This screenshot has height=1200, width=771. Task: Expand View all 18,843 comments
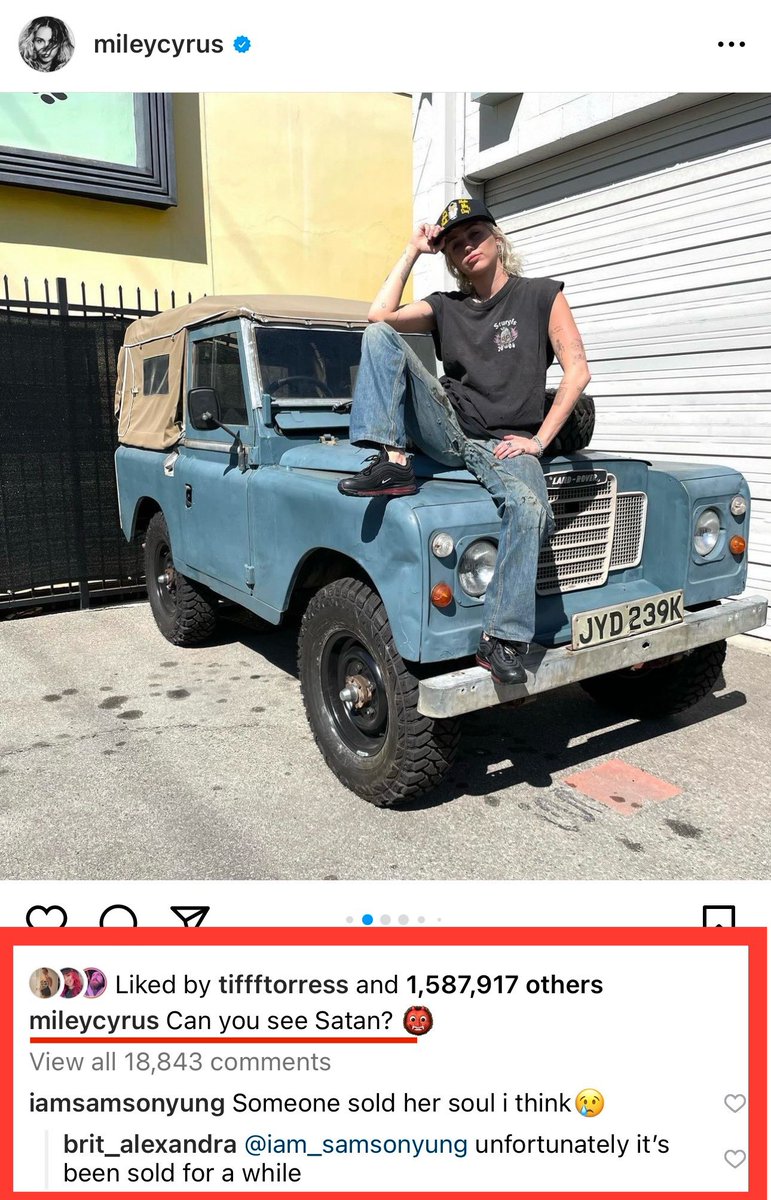(180, 1061)
